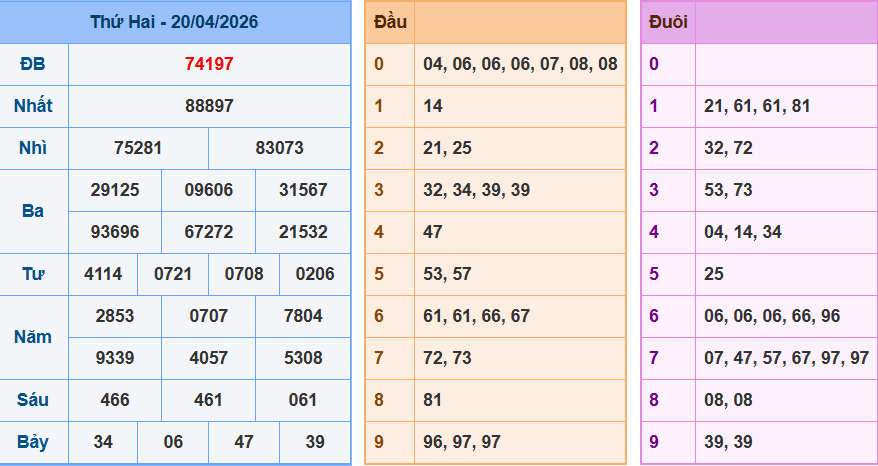Select third prize number 21532
The image size is (878, 466).
(x=303, y=232)
